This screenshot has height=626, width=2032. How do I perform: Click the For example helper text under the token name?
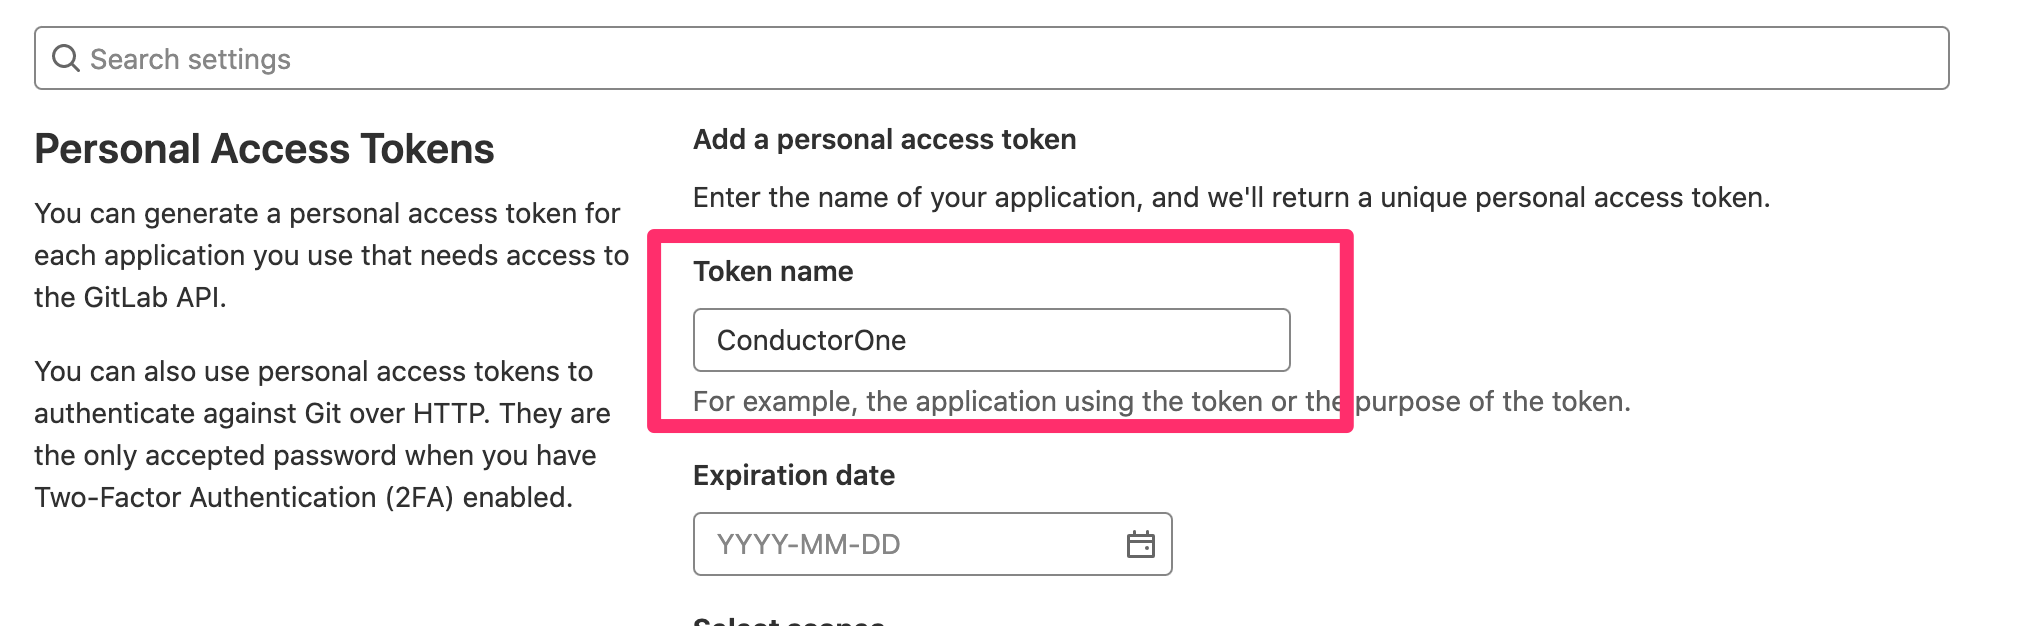click(x=1162, y=401)
